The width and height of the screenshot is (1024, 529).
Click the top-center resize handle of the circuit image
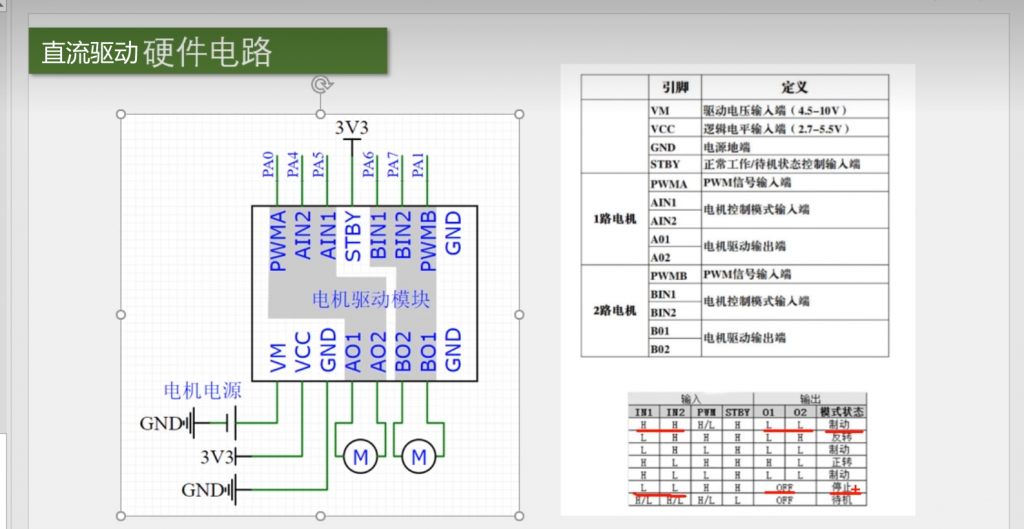pyautogui.click(x=321, y=114)
